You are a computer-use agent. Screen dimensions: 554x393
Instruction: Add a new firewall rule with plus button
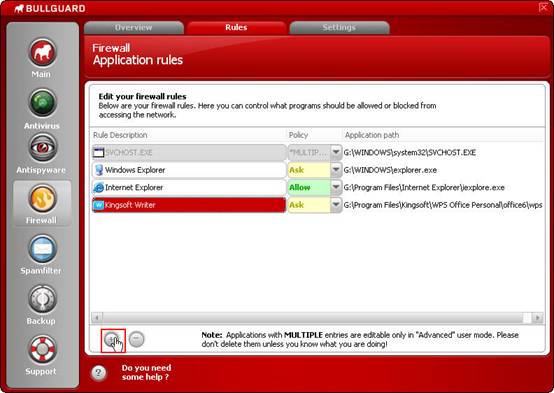(112, 339)
